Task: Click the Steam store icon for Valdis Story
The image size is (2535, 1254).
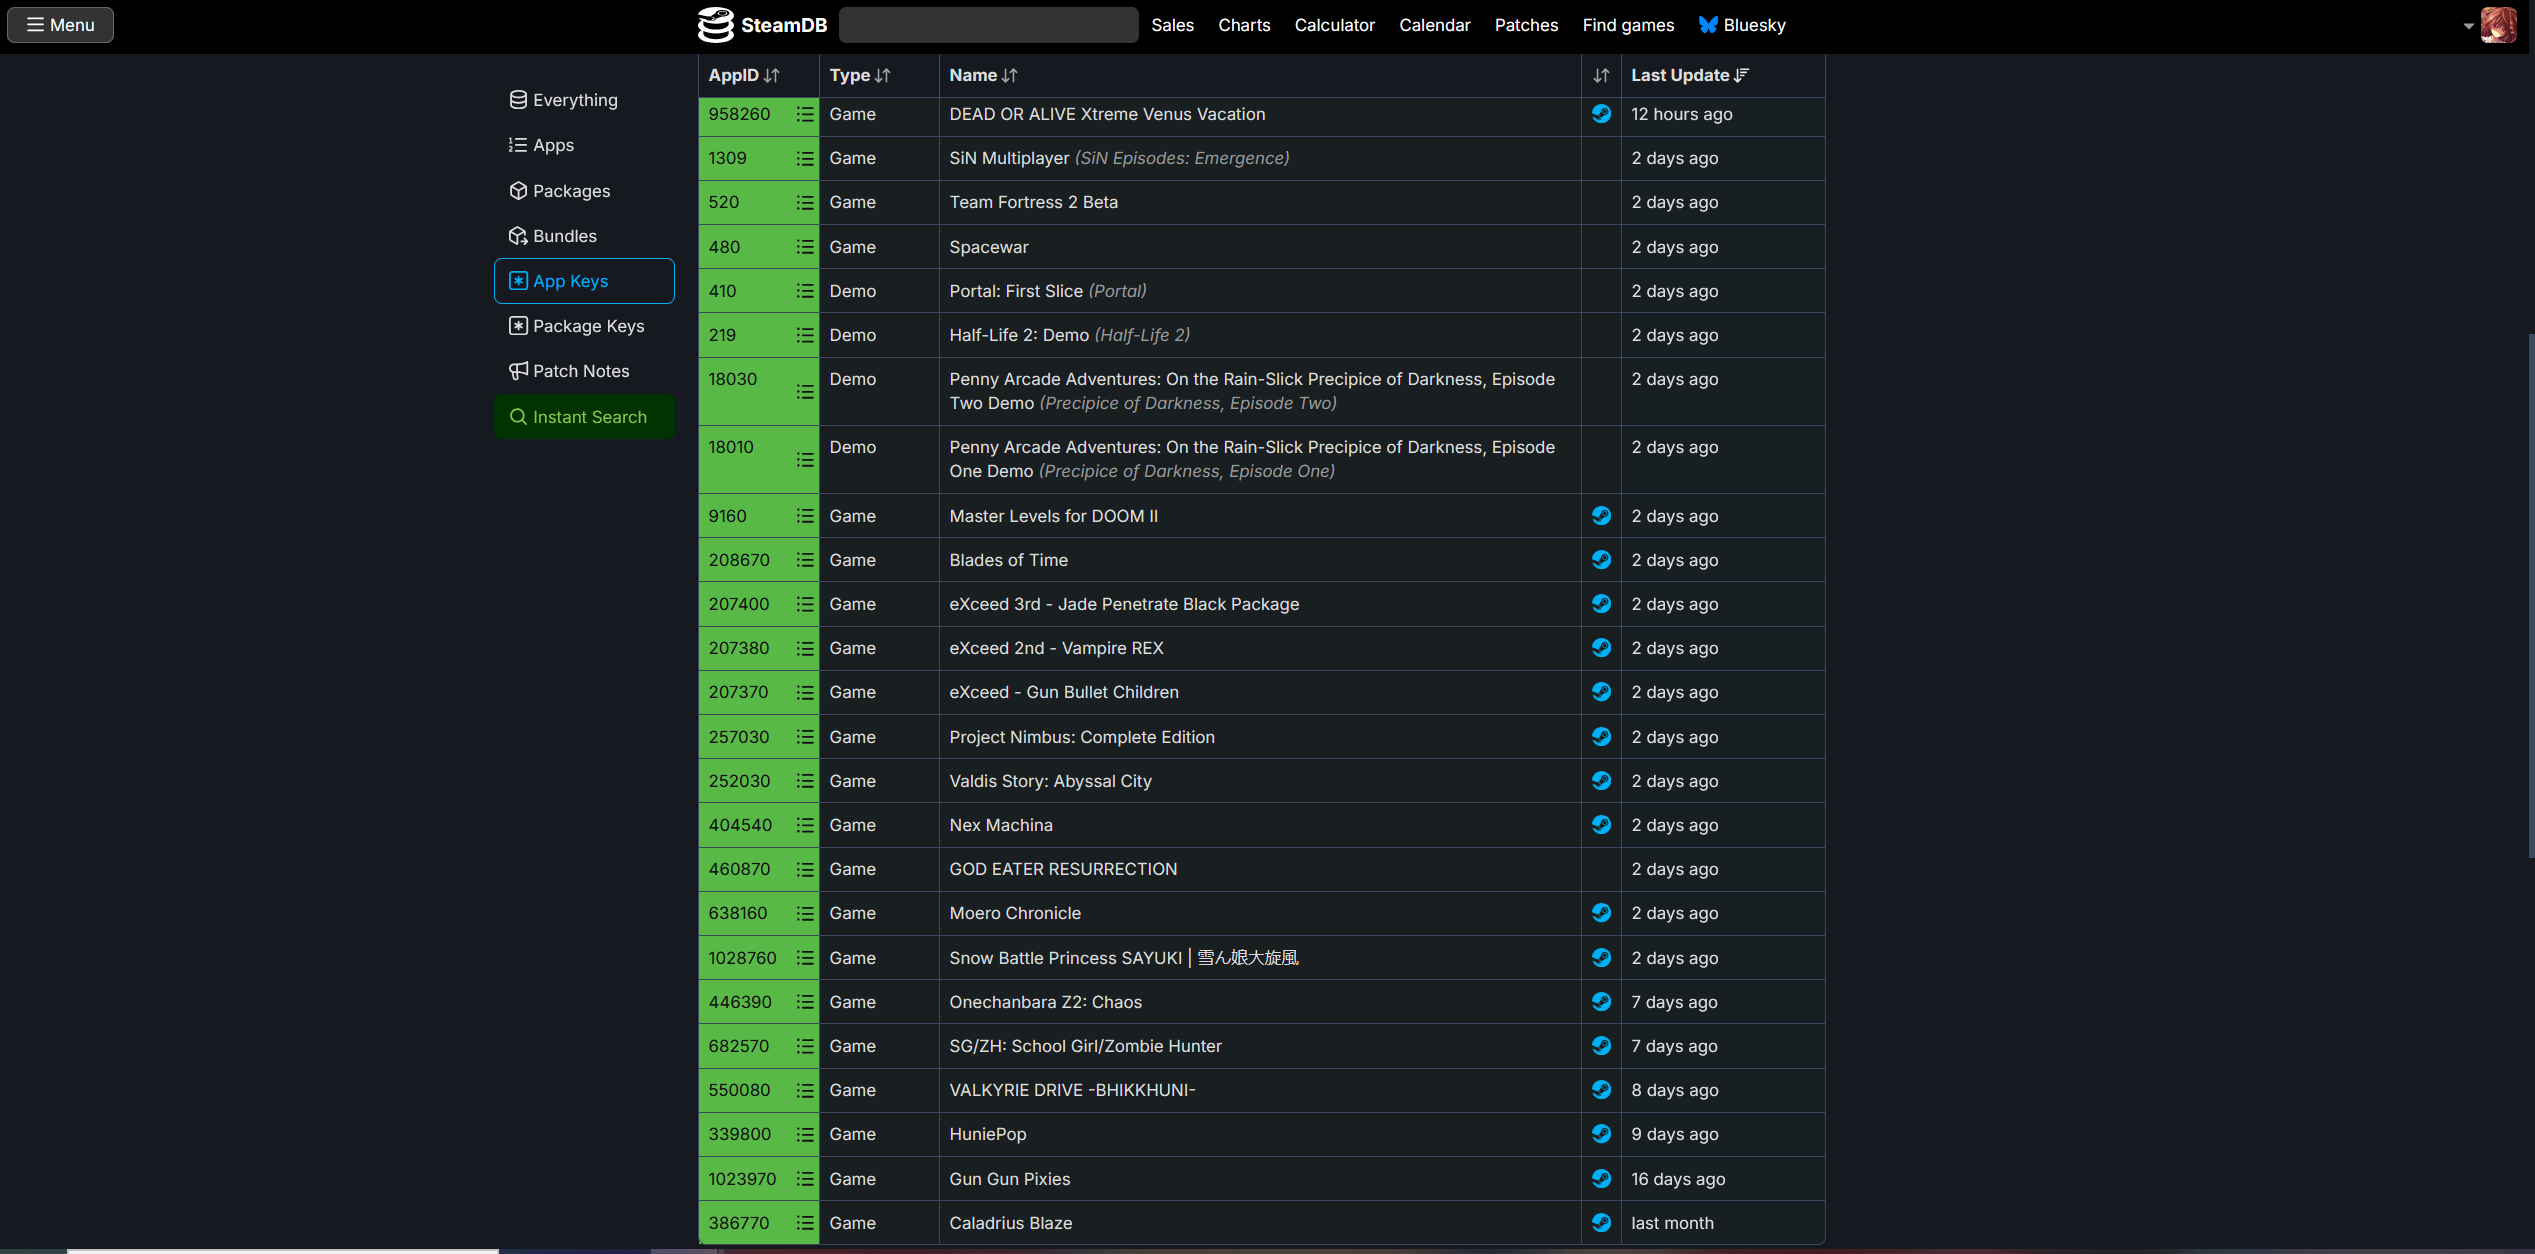Action: 1601,781
